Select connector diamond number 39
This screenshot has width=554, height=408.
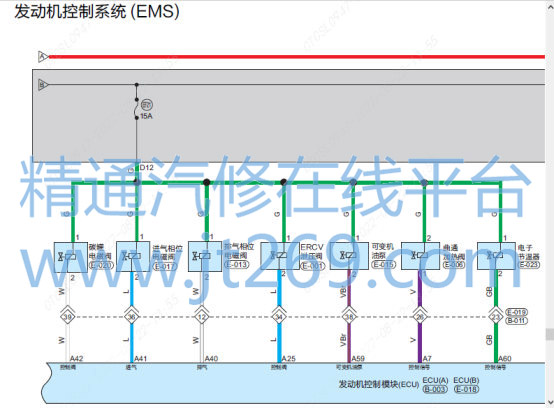67,317
